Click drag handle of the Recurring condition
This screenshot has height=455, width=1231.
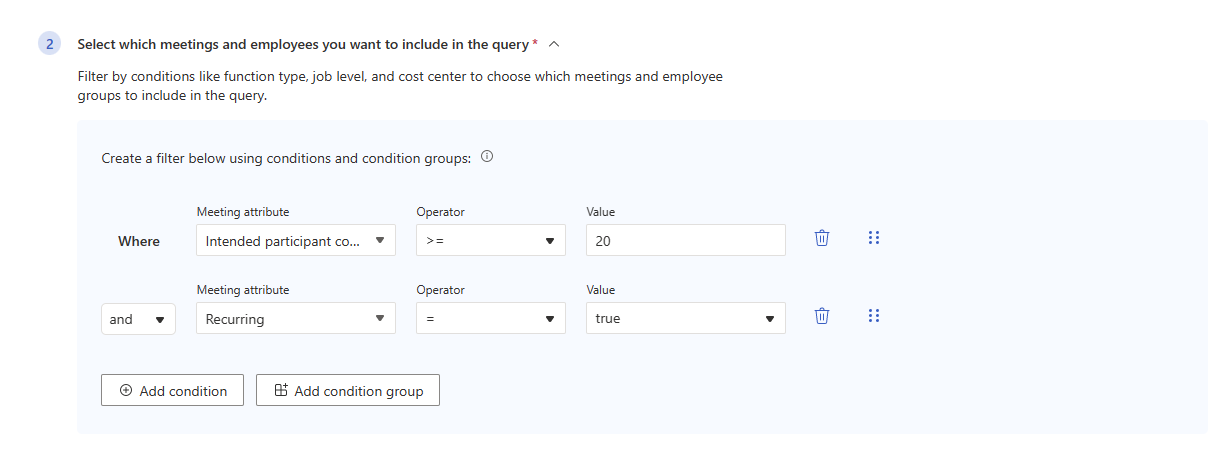click(x=874, y=316)
